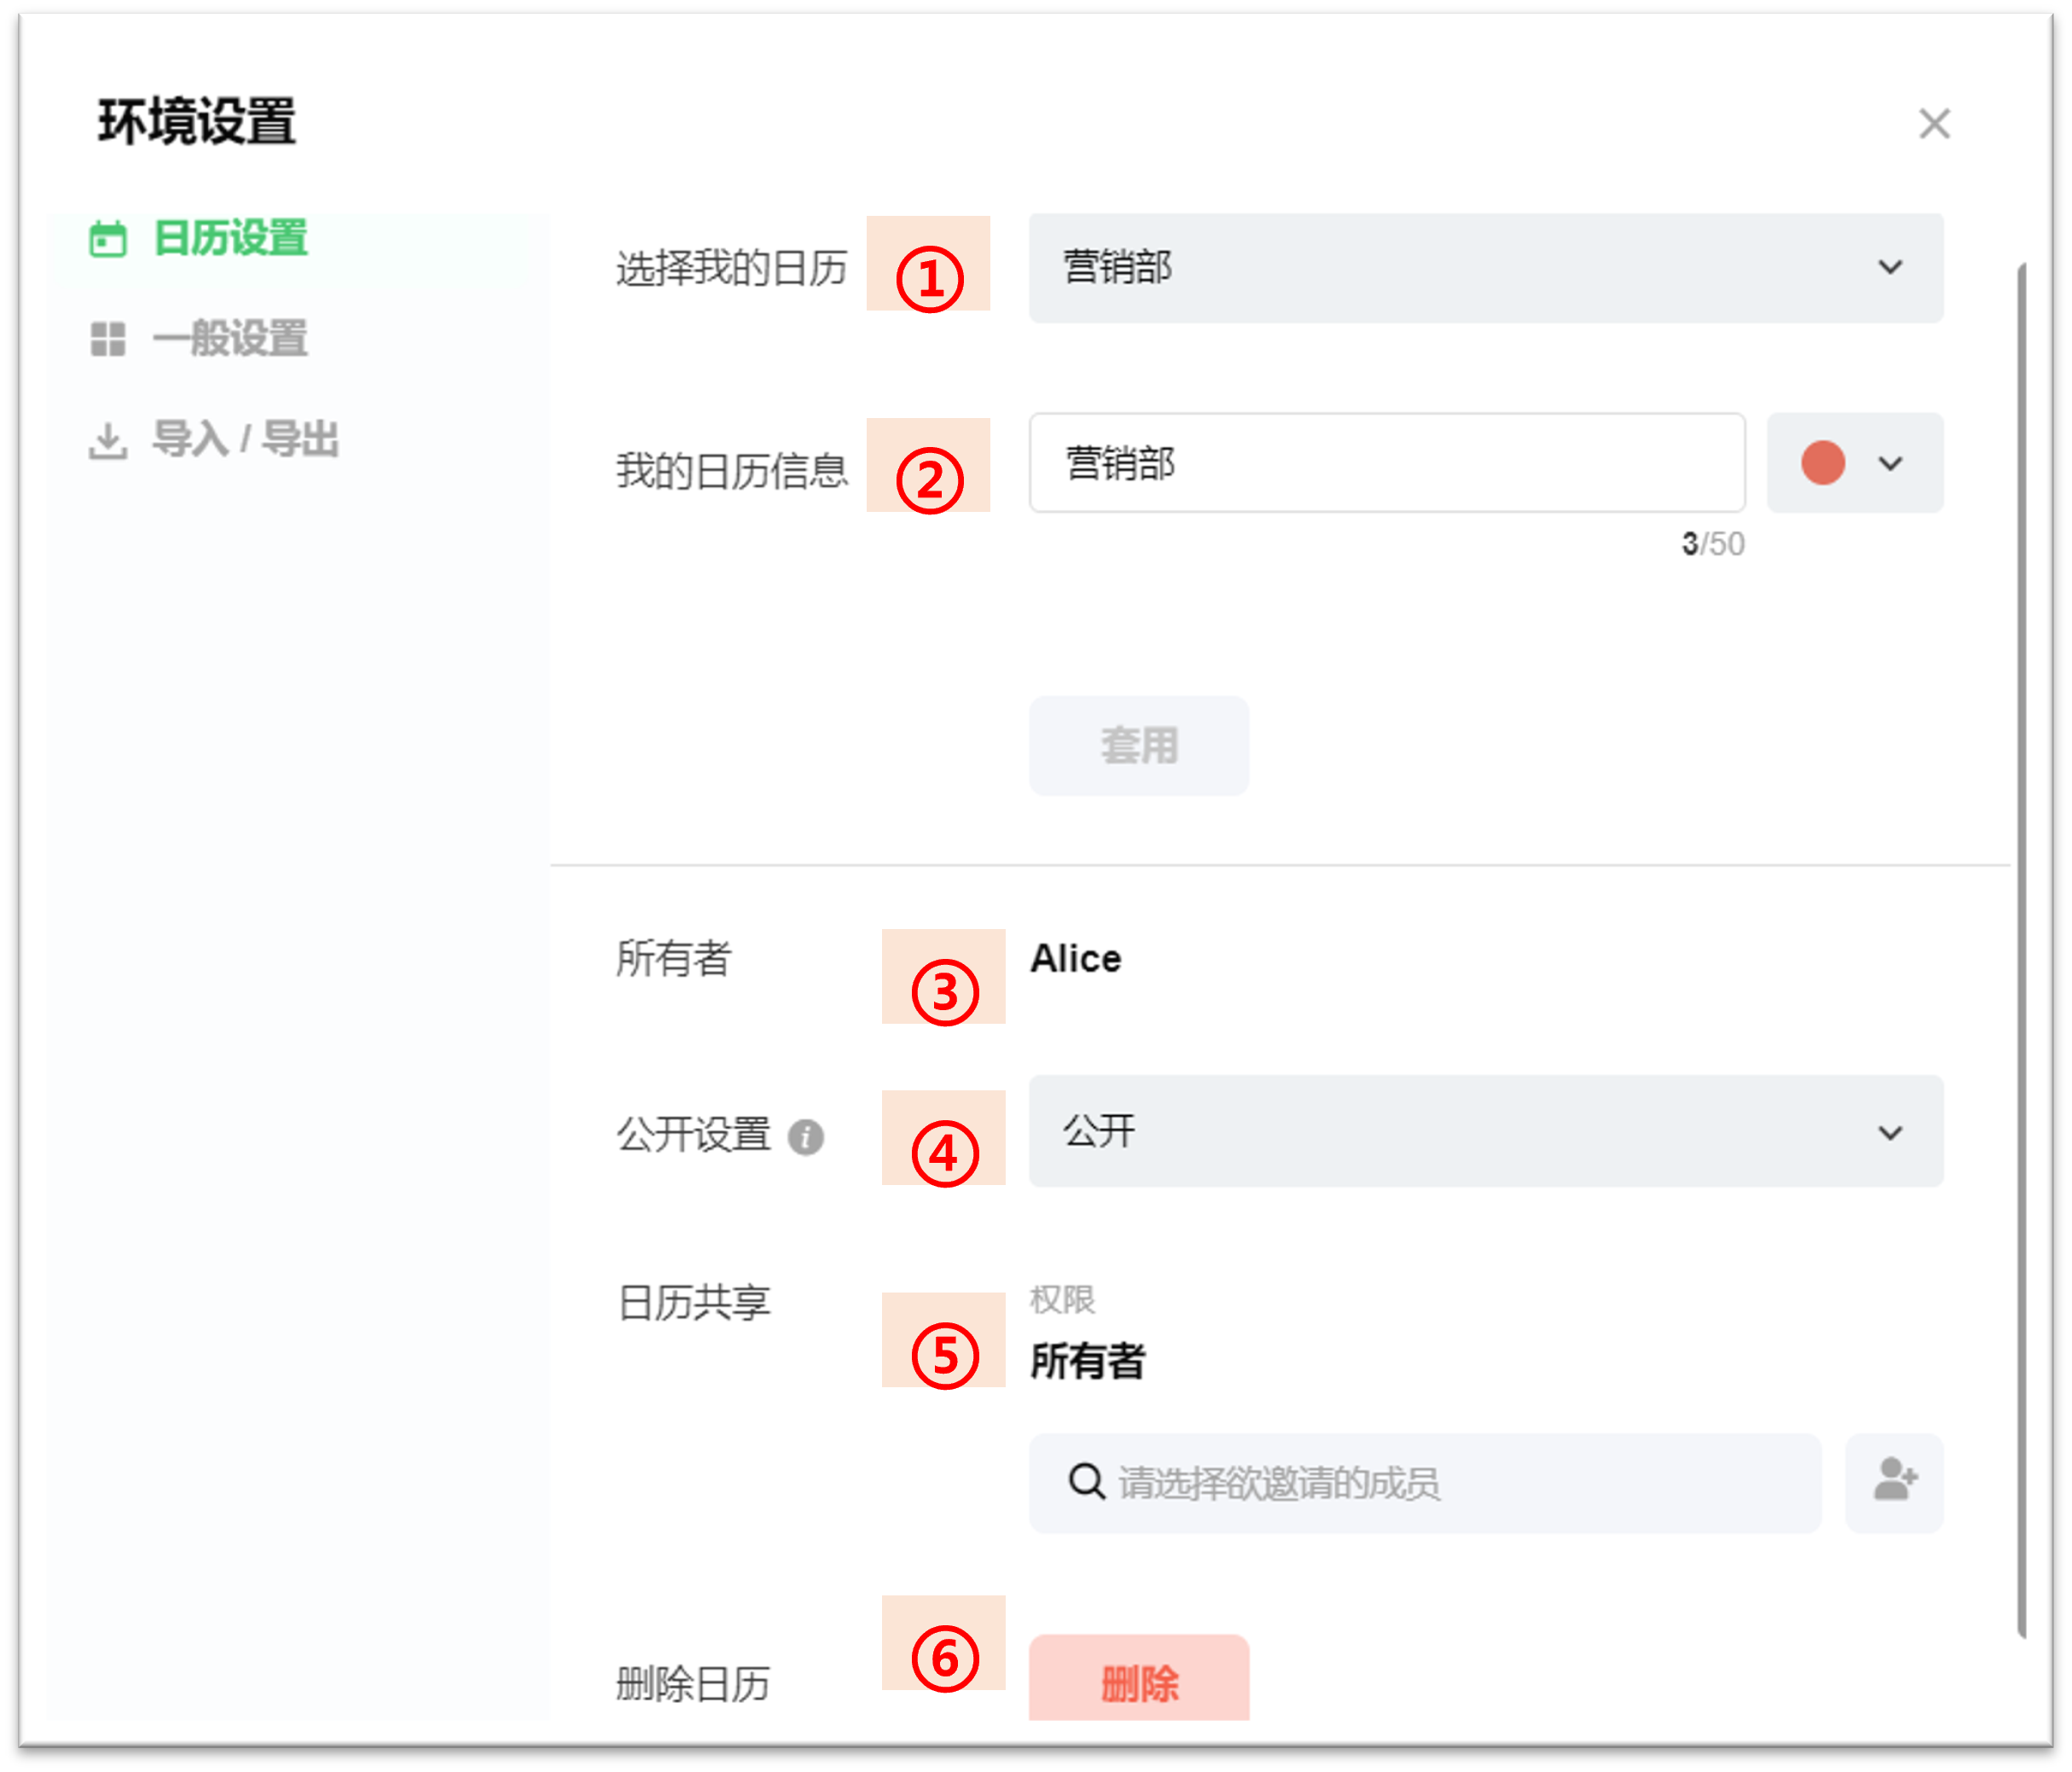Click the red calendar color circle
Viewport: 2072px width, 1772px height.
pyautogui.click(x=1822, y=464)
